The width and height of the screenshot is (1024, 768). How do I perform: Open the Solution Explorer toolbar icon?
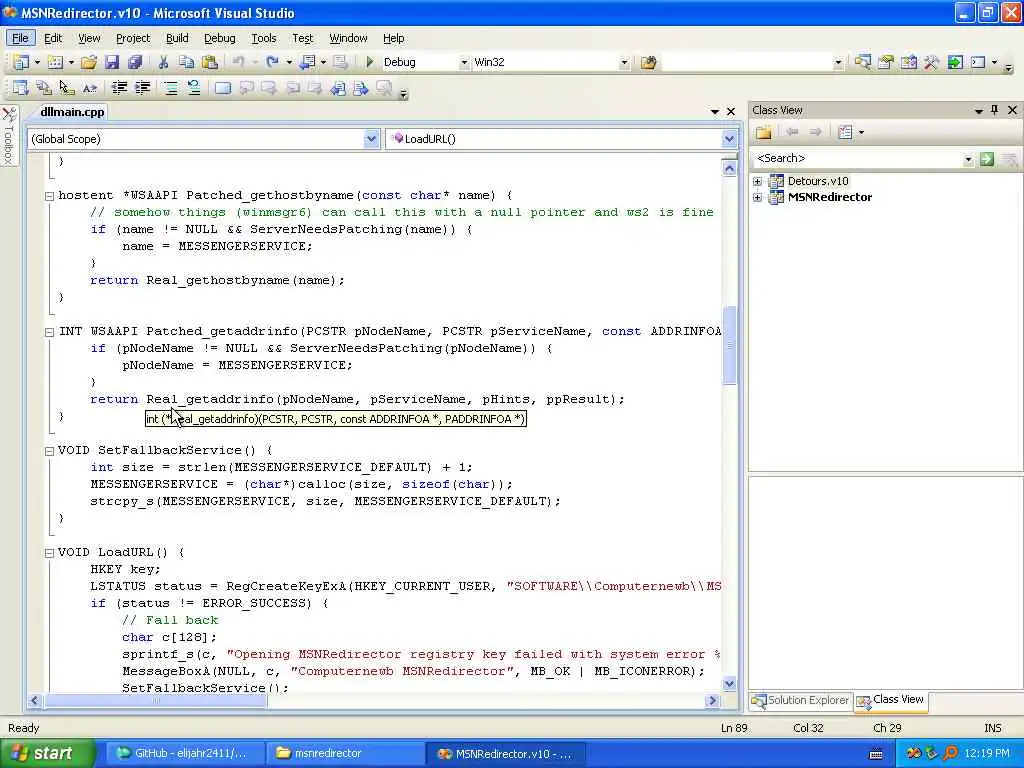862,63
